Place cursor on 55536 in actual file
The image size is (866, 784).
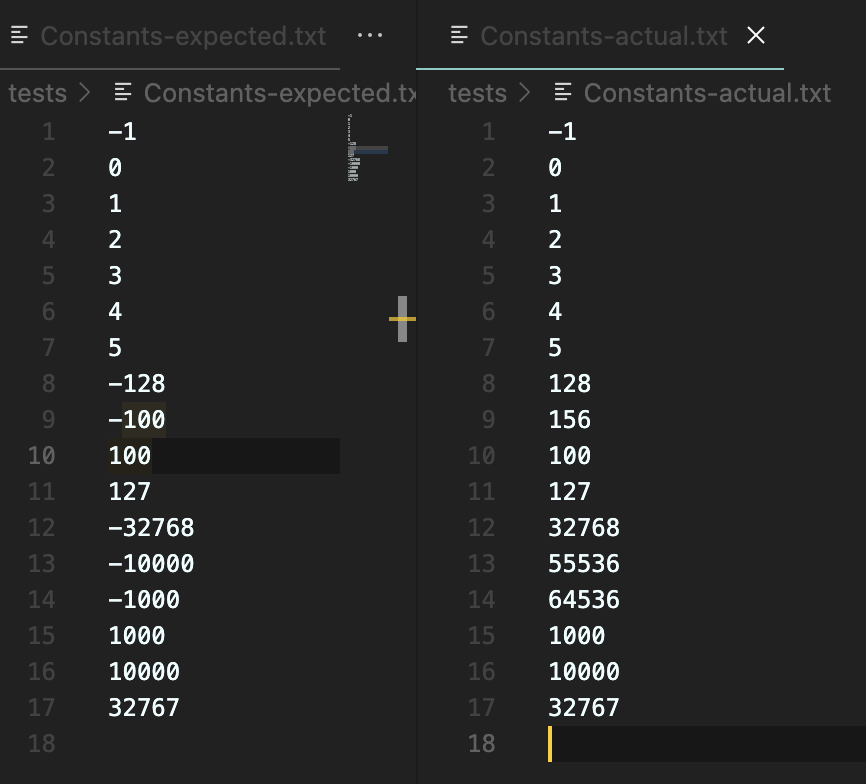(x=584, y=564)
